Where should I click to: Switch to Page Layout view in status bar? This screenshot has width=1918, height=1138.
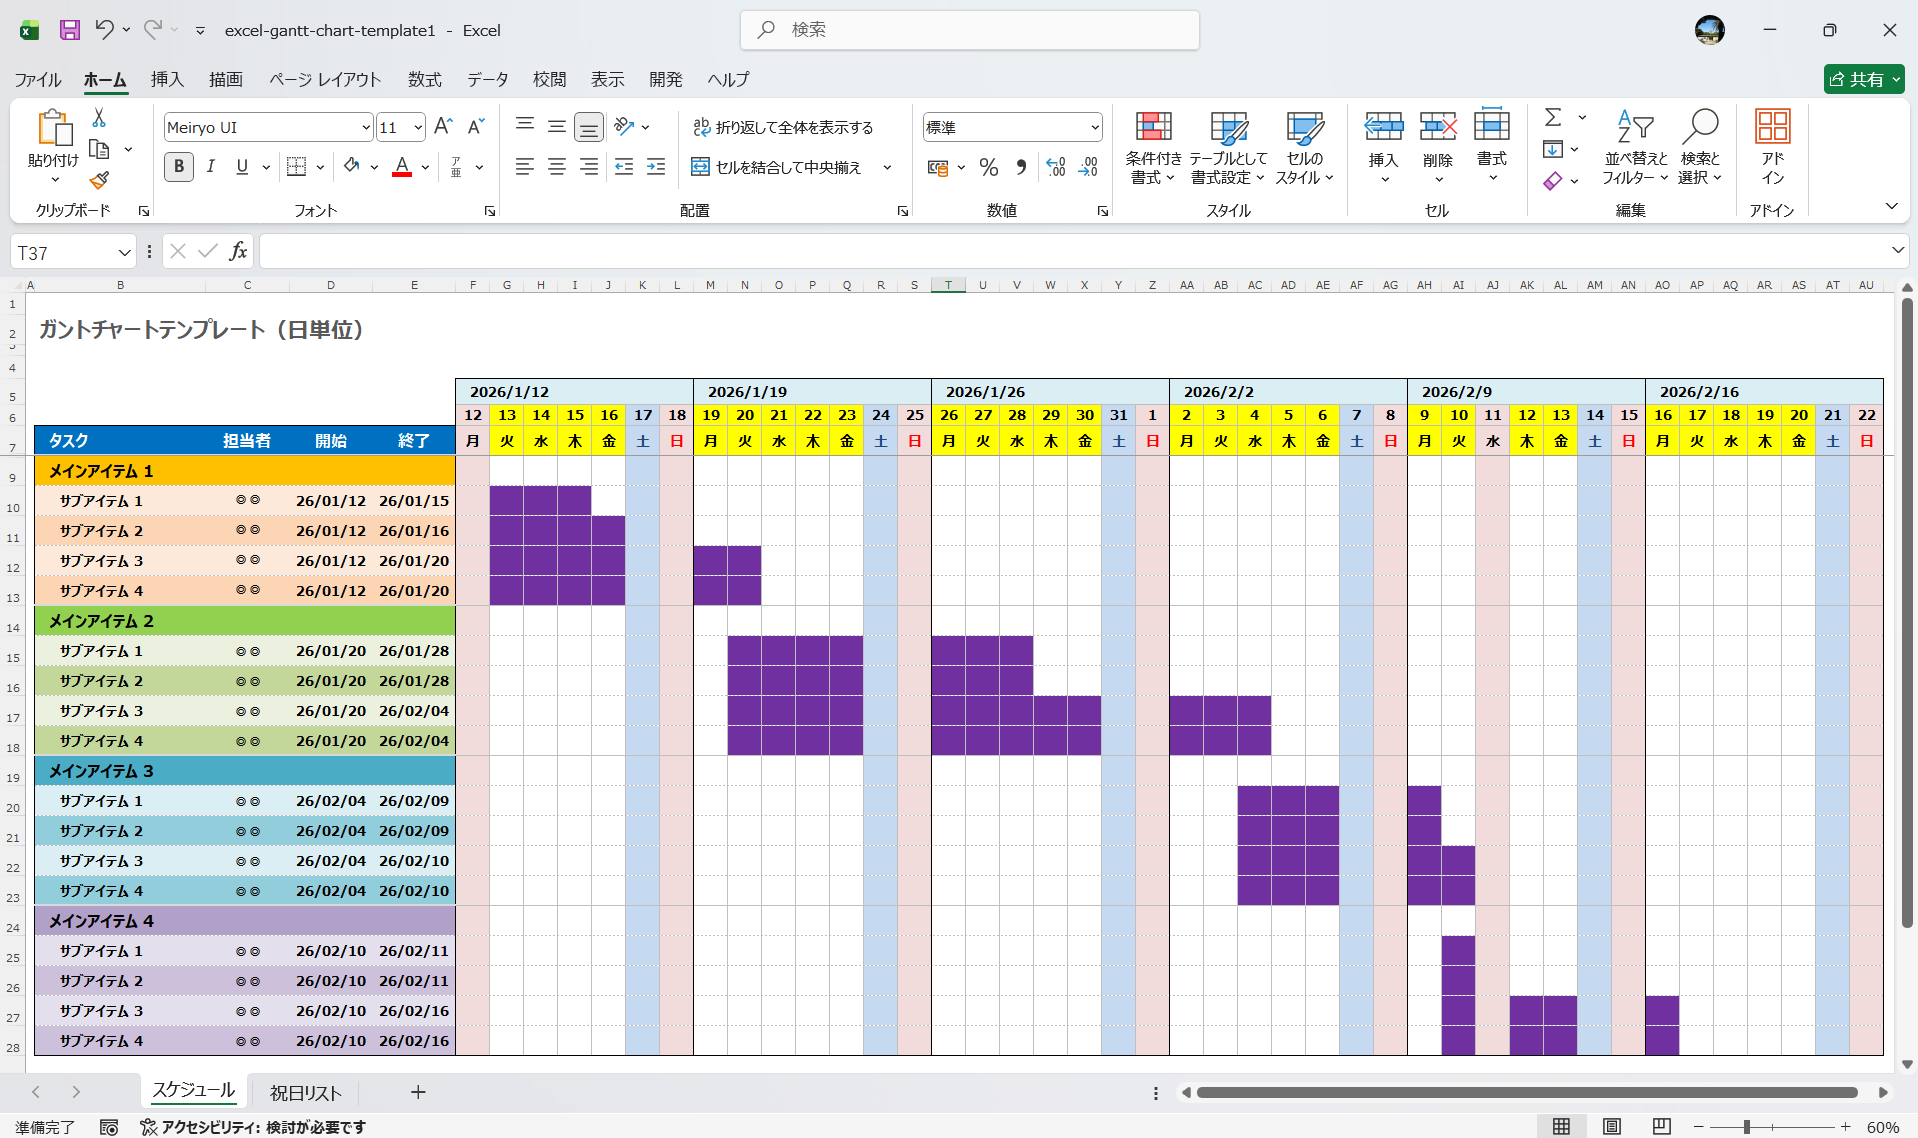click(1611, 1127)
